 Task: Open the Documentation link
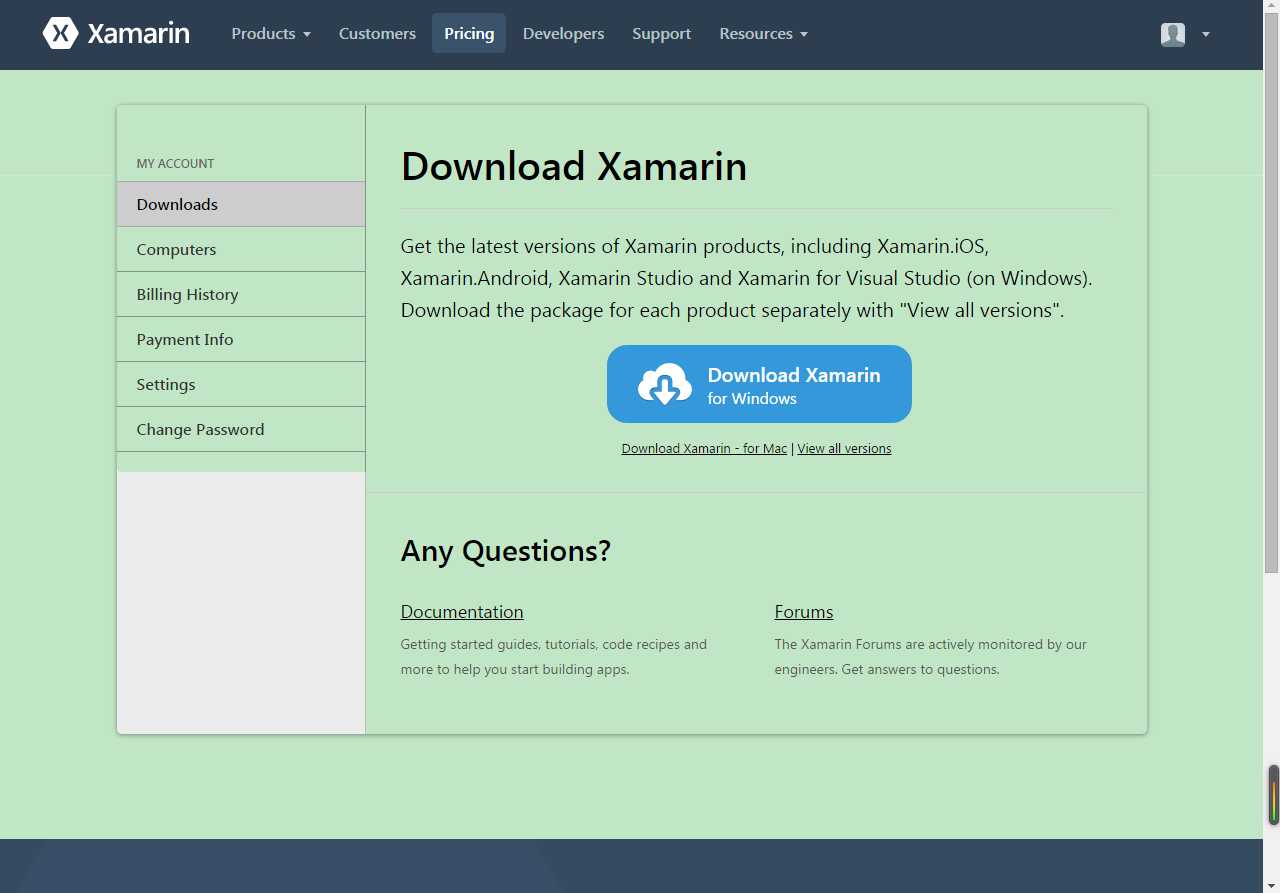click(x=462, y=612)
